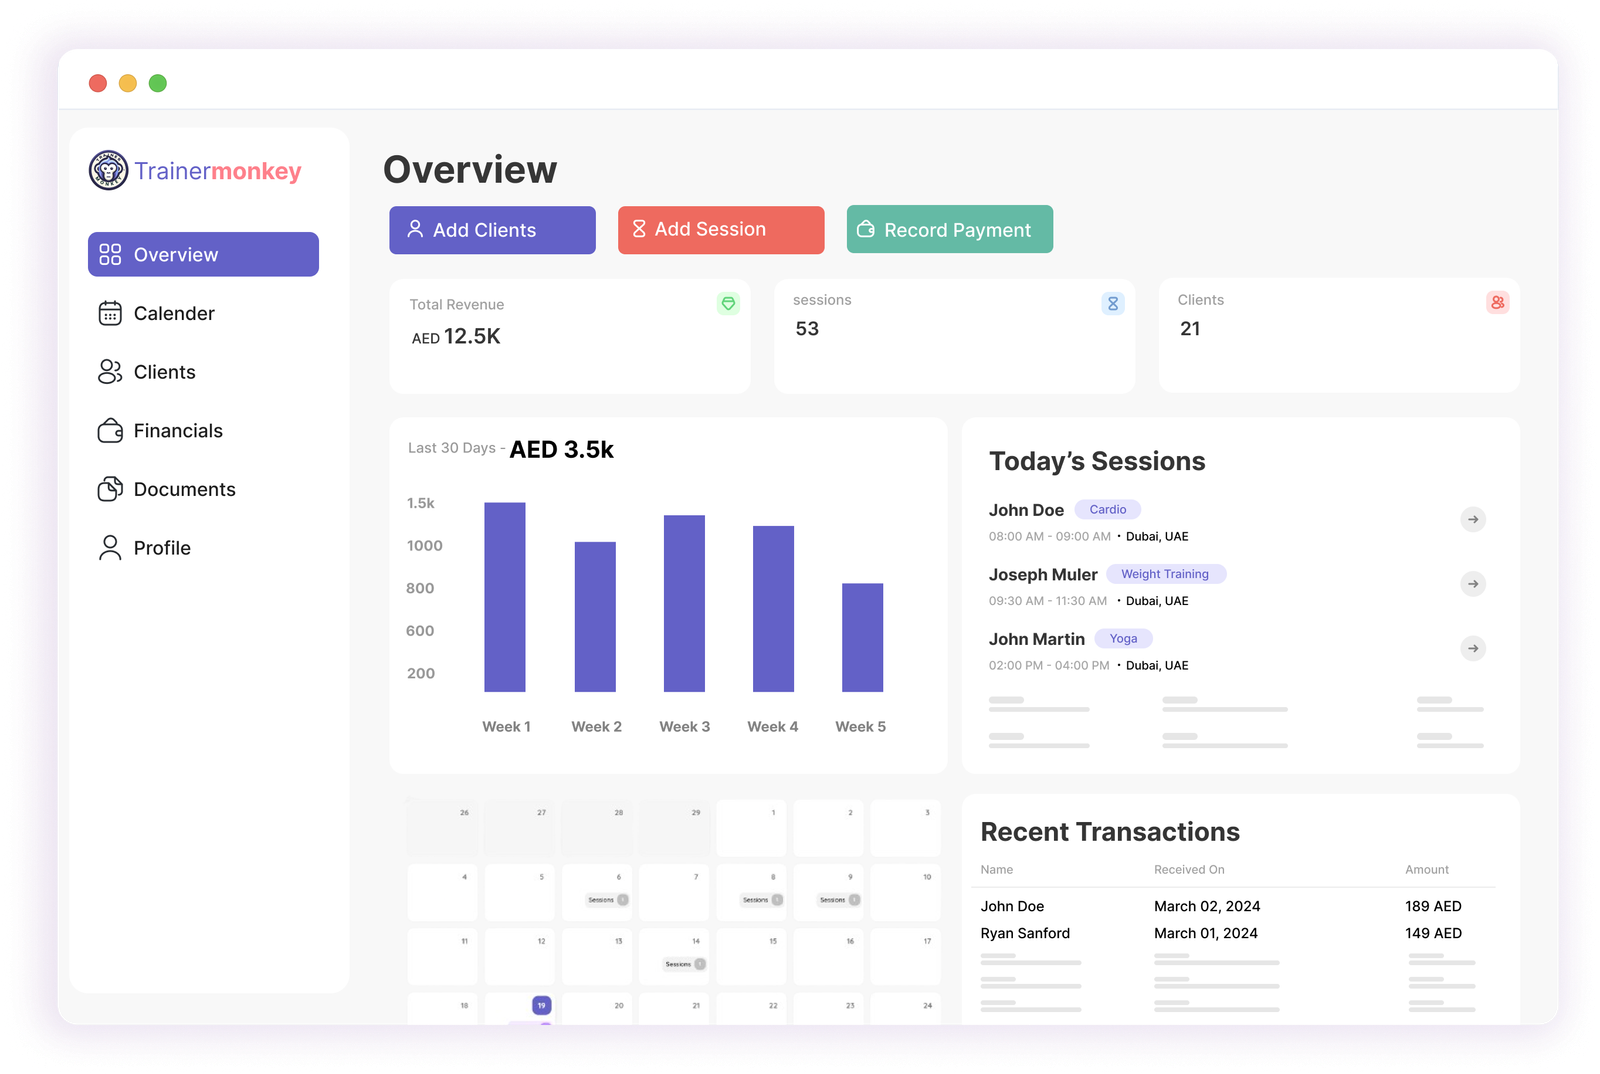
Task: Click the green Total Revenue card icon
Action: point(728,303)
